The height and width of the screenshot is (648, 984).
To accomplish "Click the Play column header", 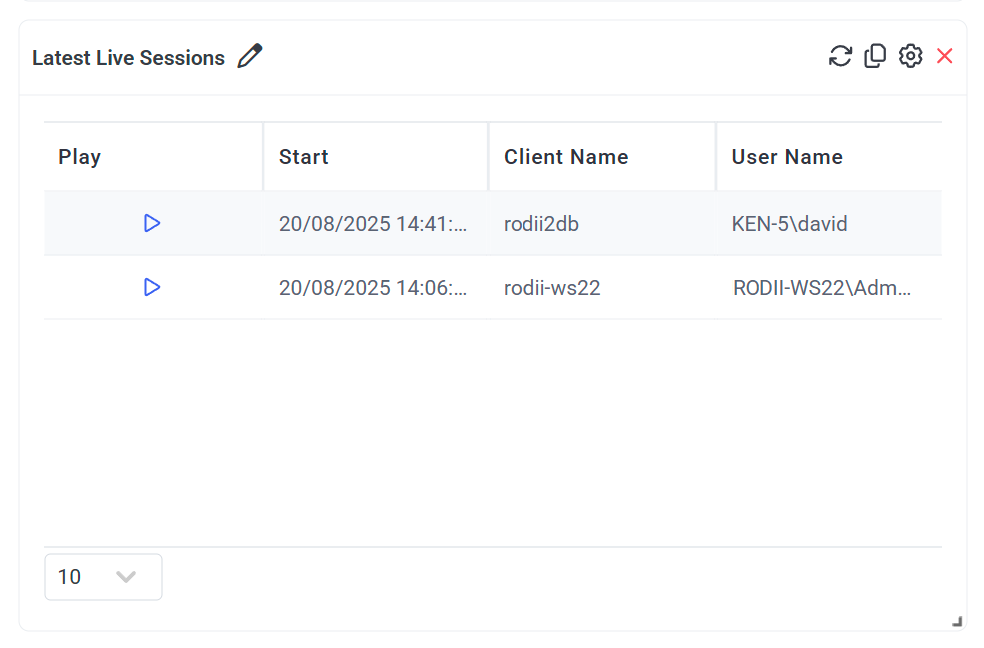I will pyautogui.click(x=80, y=157).
